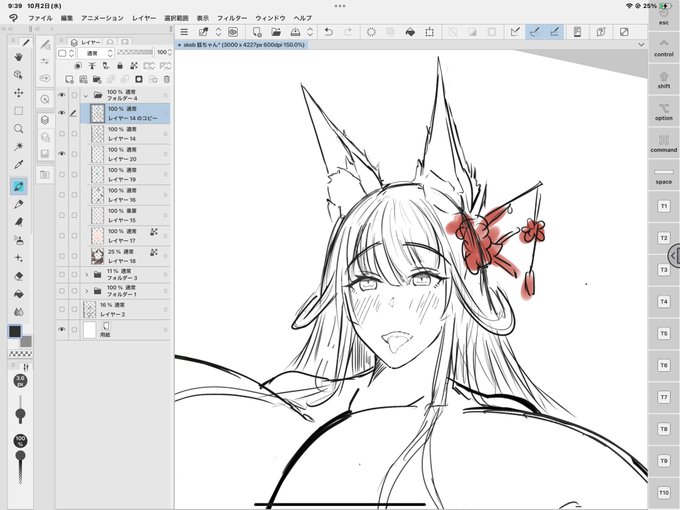Hide レイヤー 20 with its eye icon
This screenshot has width=680, height=510.
[x=62, y=154]
